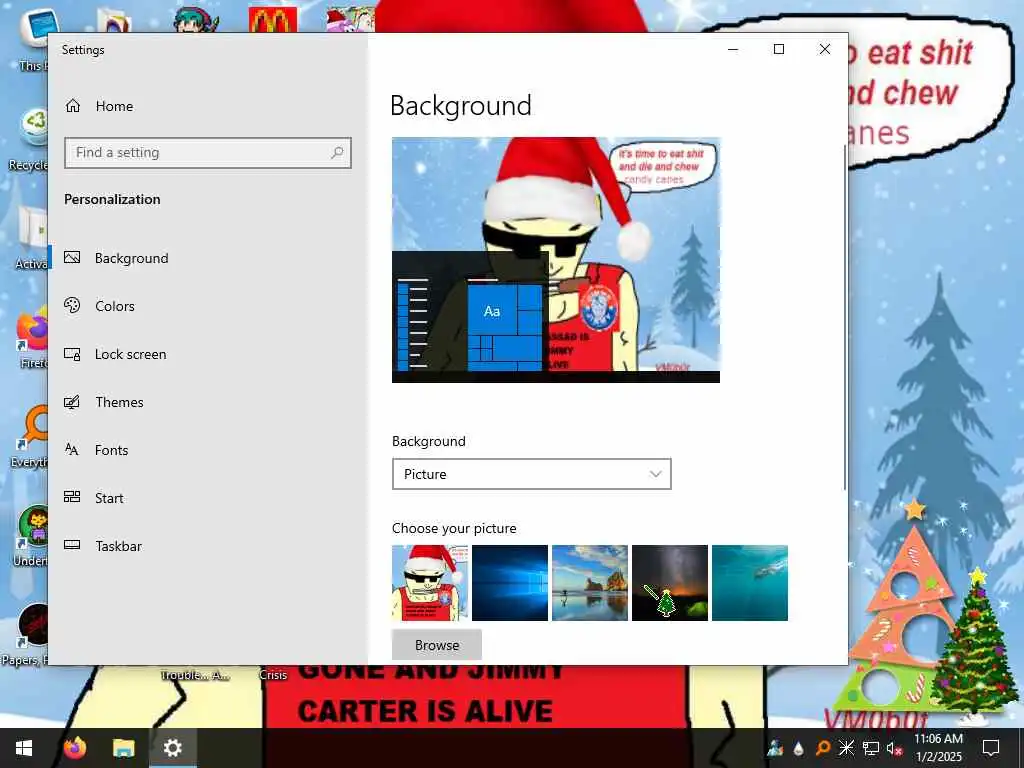This screenshot has height=768, width=1024.
Task: Click the Taskbar icon in sidebar
Action: coord(72,545)
